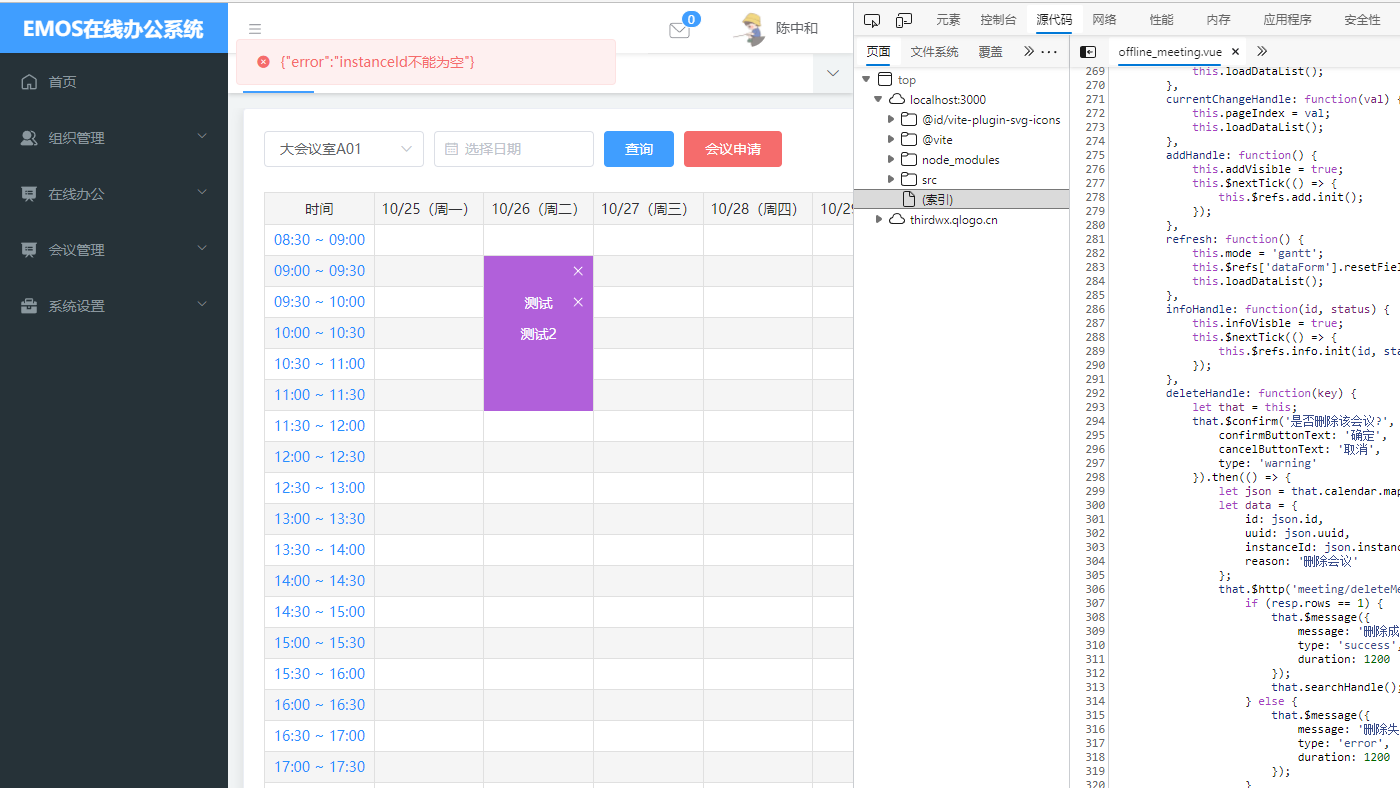Expand the 会议管理 menu chevron

[x=202, y=249]
